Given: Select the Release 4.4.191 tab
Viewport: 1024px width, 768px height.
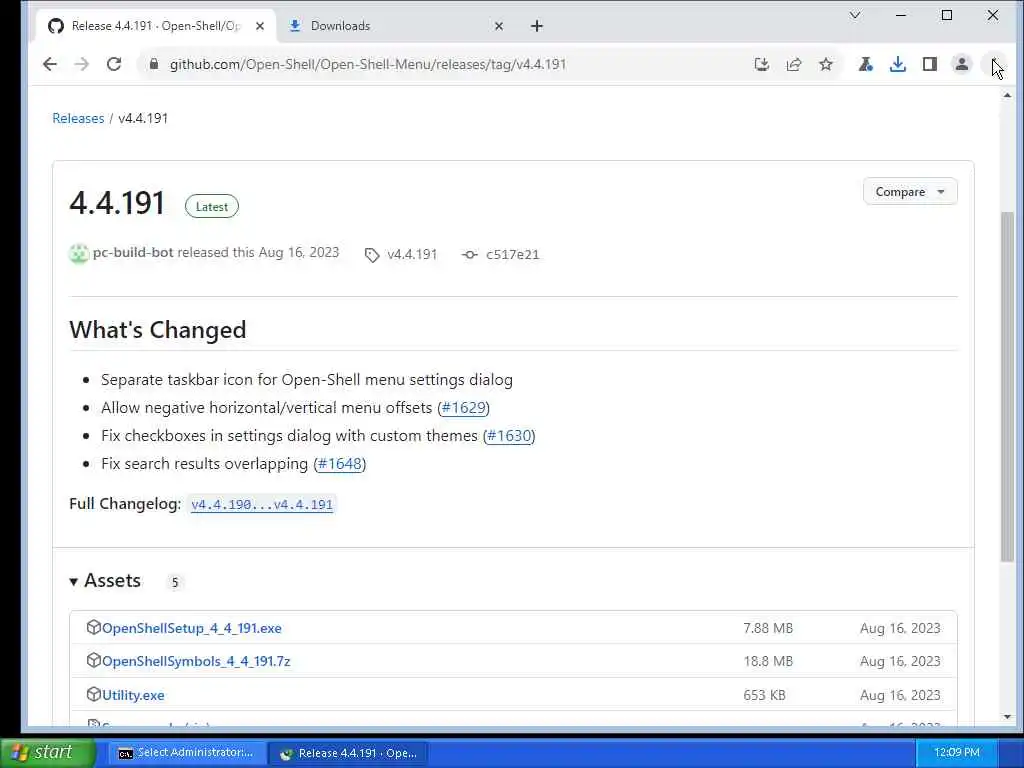Looking at the screenshot, I should point(157,26).
